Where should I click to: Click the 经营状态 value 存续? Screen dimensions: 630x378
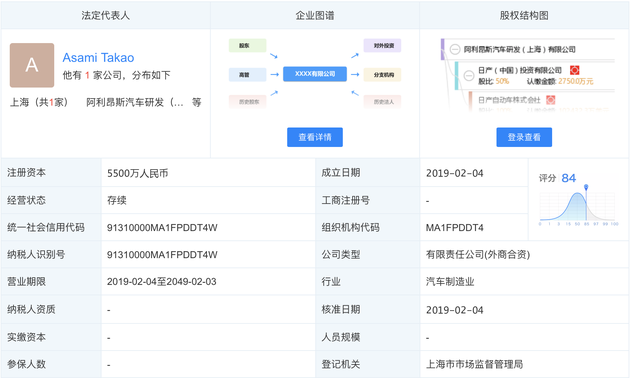click(117, 200)
